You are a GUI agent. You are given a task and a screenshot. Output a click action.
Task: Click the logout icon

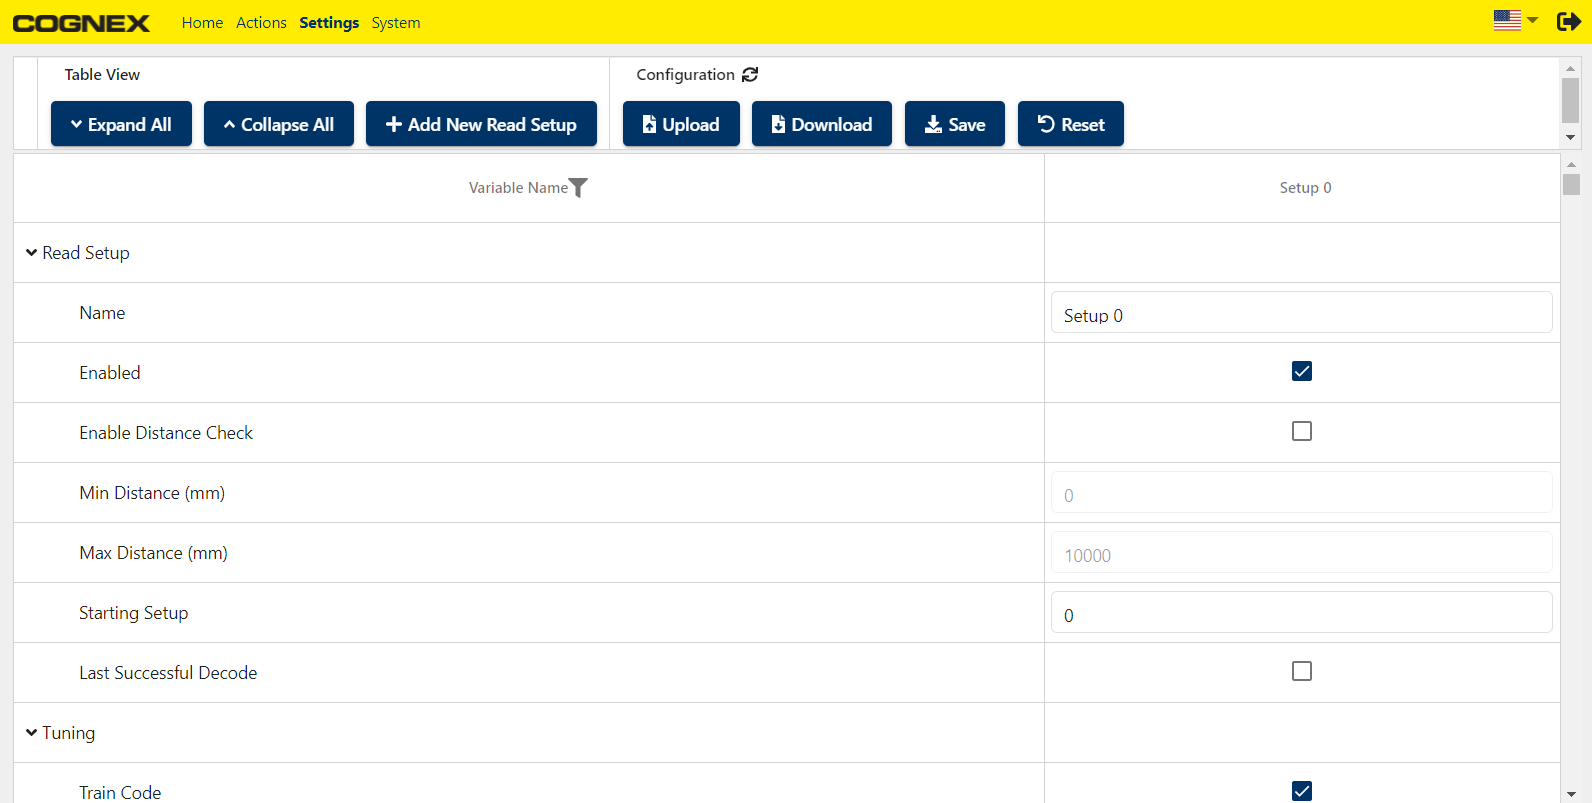(x=1568, y=22)
